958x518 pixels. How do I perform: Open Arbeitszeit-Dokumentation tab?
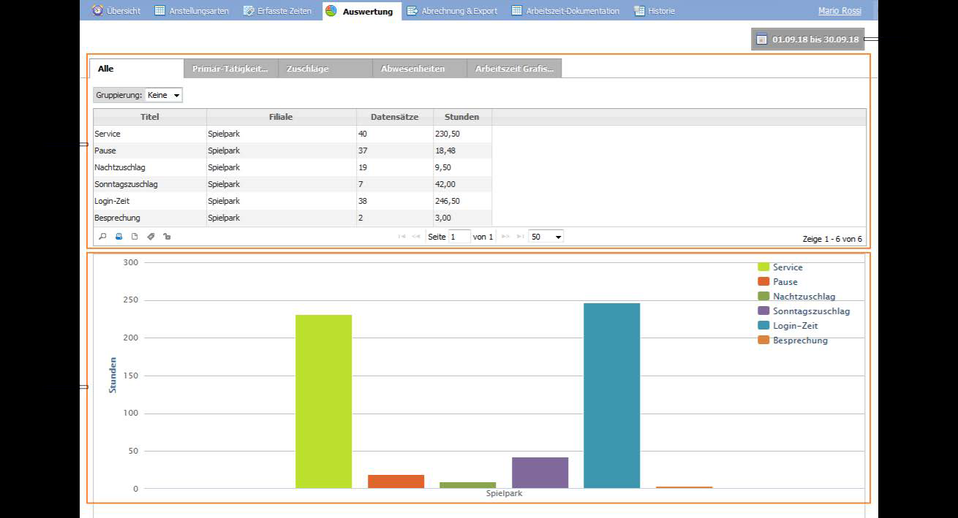[565, 10]
